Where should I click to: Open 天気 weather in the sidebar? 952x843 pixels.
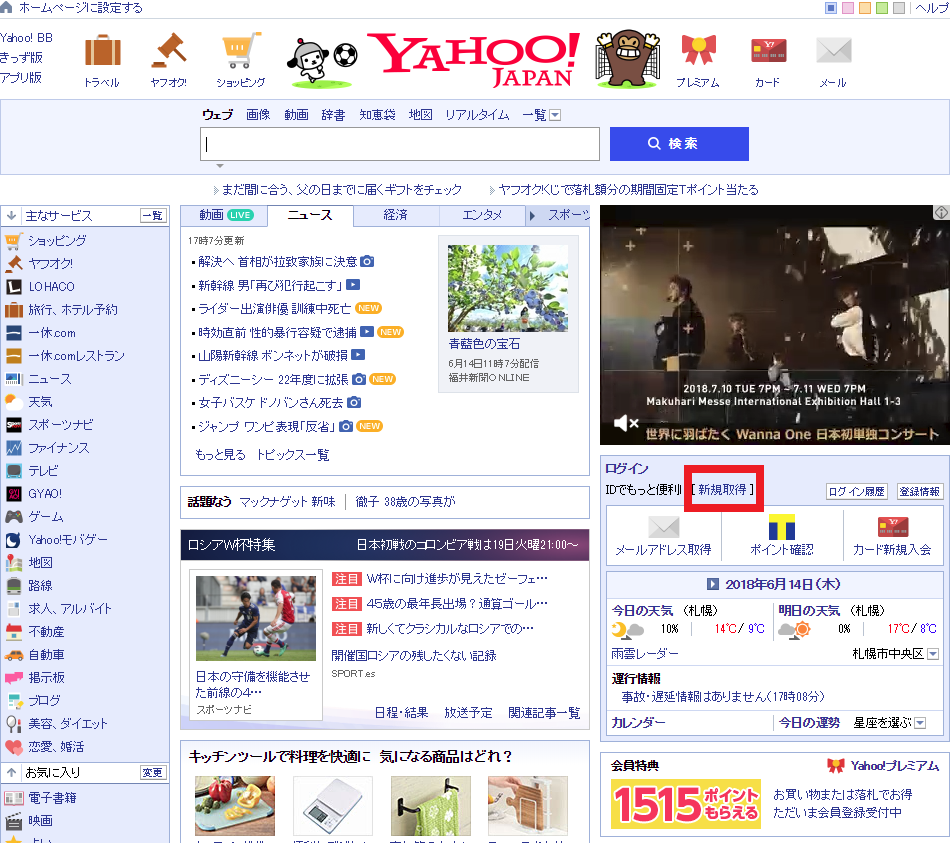[40, 401]
